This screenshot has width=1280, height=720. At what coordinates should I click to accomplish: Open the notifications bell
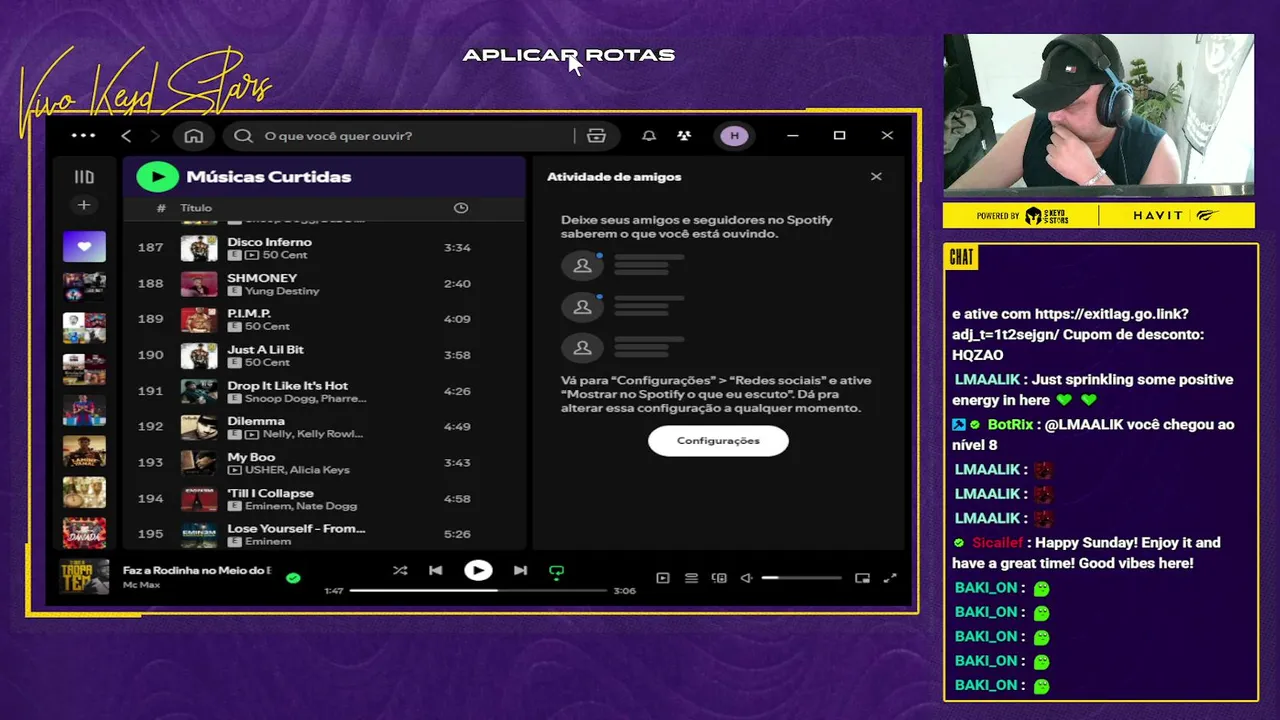point(649,136)
